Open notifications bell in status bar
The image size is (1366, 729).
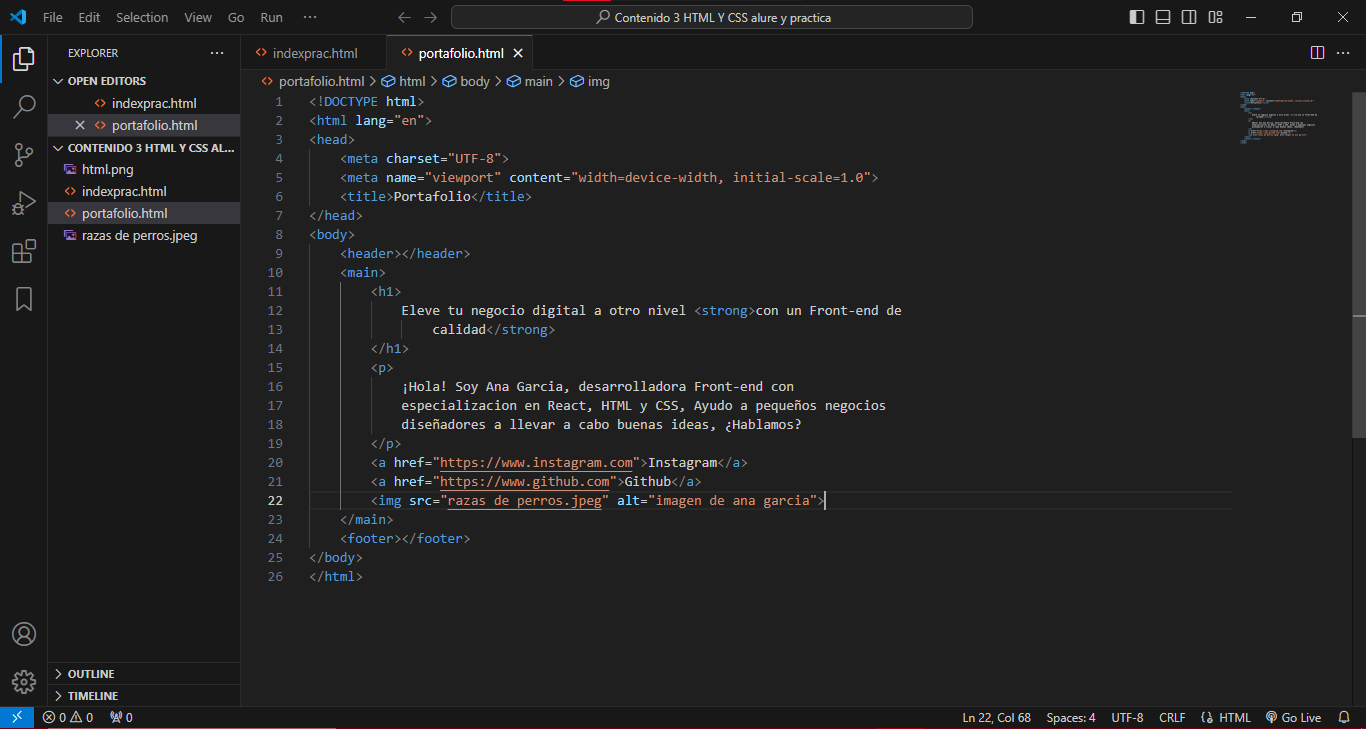tap(1343, 717)
